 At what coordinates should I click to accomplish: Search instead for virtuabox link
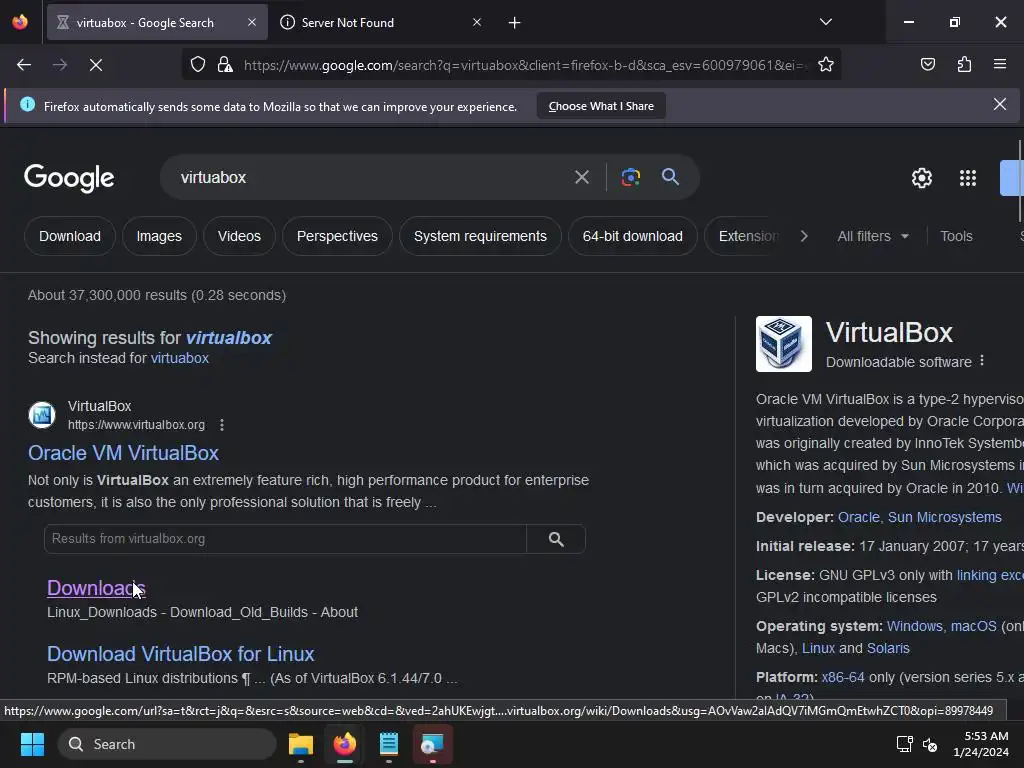(x=180, y=359)
